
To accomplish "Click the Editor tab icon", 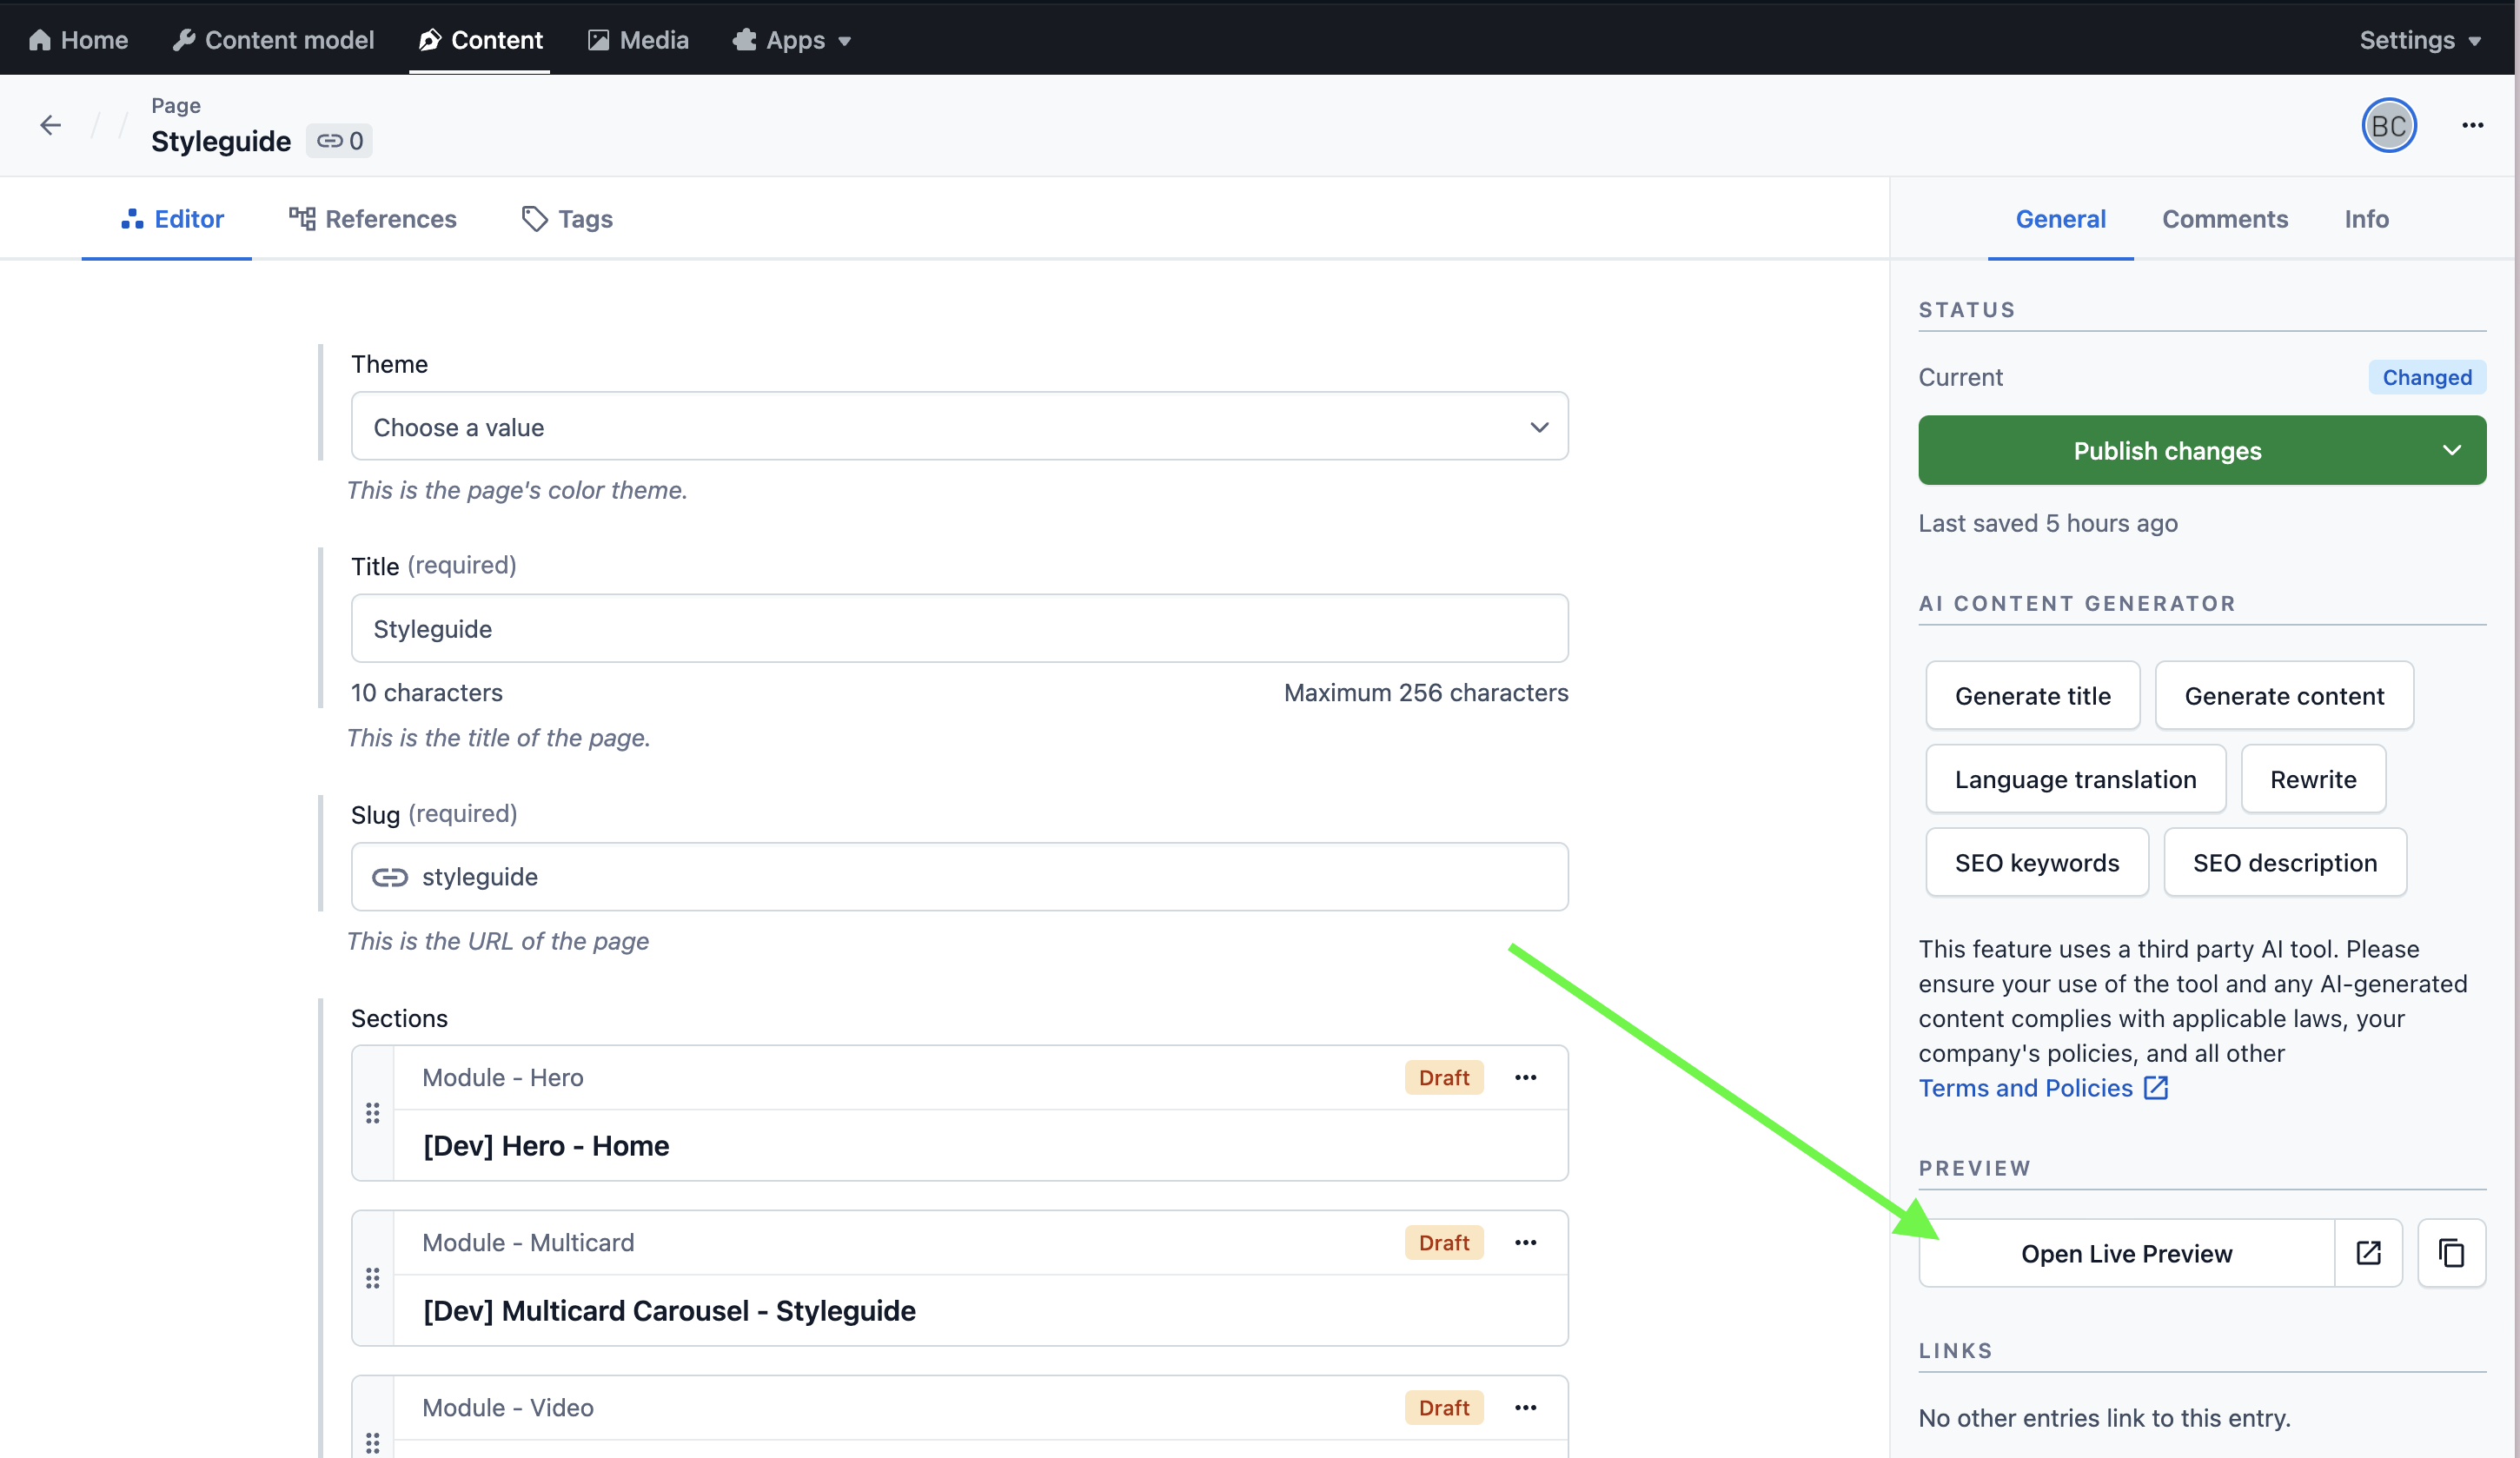I will tap(132, 217).
